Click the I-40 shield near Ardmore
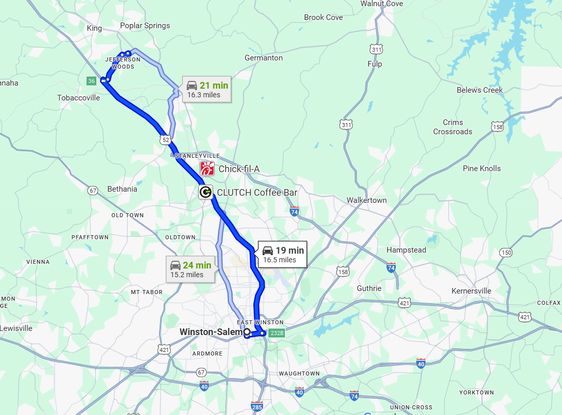This screenshot has height=415, width=562. click(x=204, y=386)
